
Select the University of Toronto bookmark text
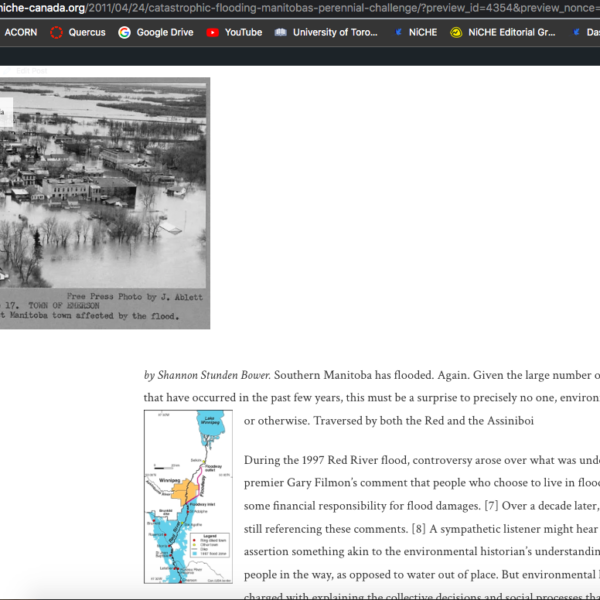pos(335,32)
